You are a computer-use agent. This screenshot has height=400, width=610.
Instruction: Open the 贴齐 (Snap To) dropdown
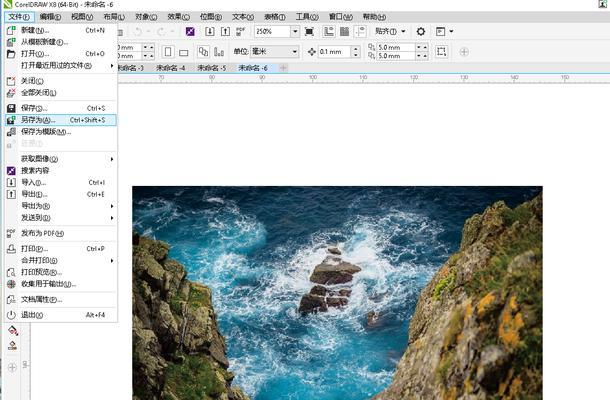(390, 32)
